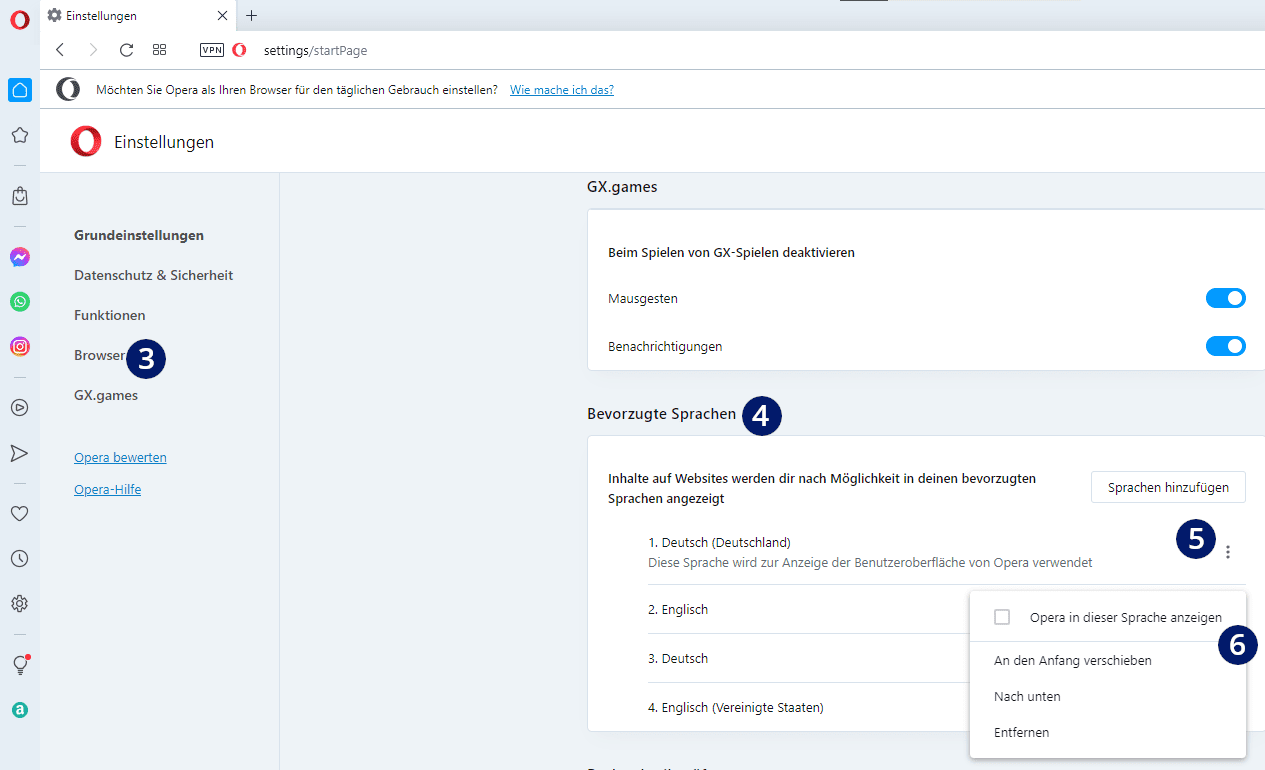
Task: Open the Opera main menu logo
Action: (x=20, y=19)
